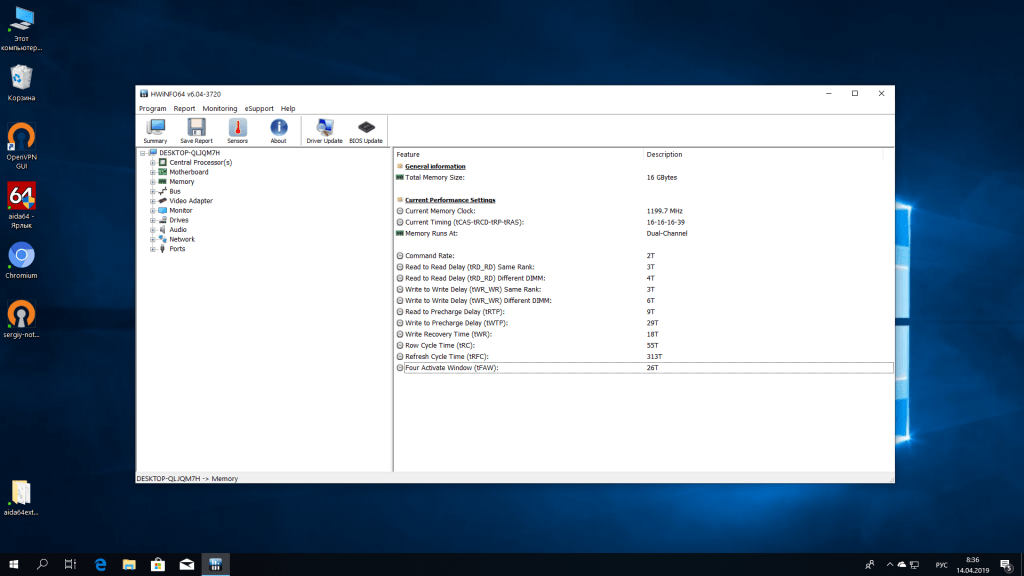Viewport: 1024px width, 576px height.
Task: Select Motherboard in the tree
Action: pyautogui.click(x=189, y=172)
